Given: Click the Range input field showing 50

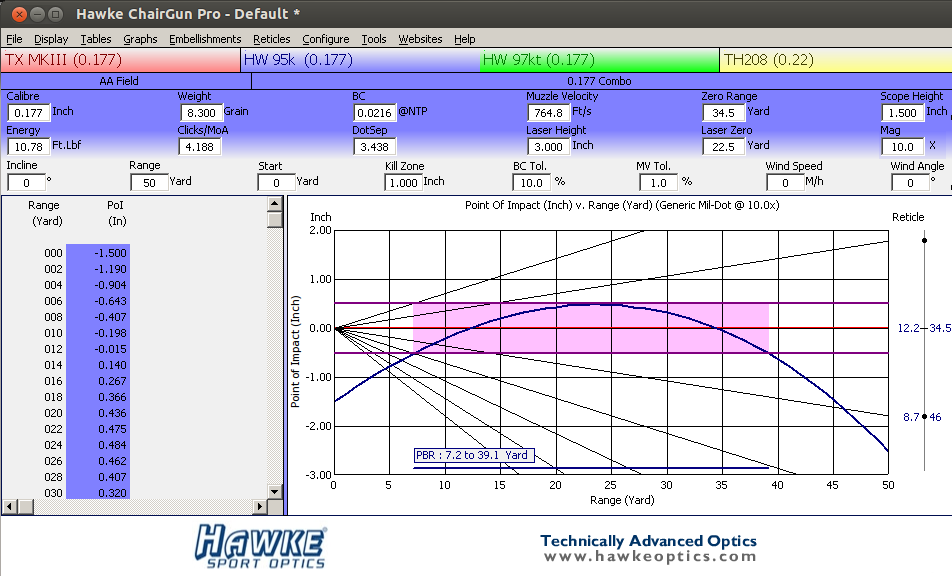Looking at the screenshot, I should [149, 183].
